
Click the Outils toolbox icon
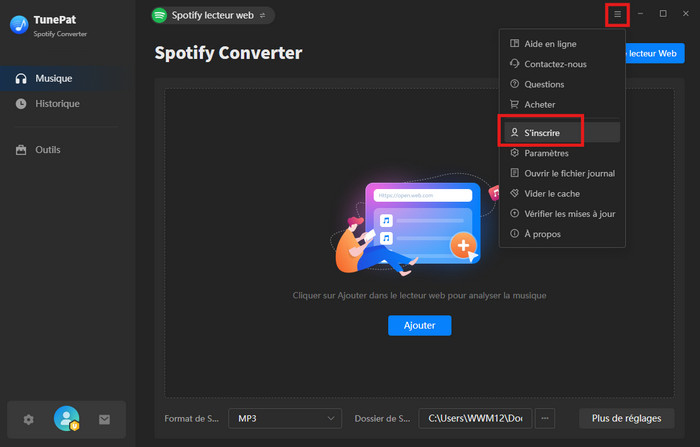[21, 150]
